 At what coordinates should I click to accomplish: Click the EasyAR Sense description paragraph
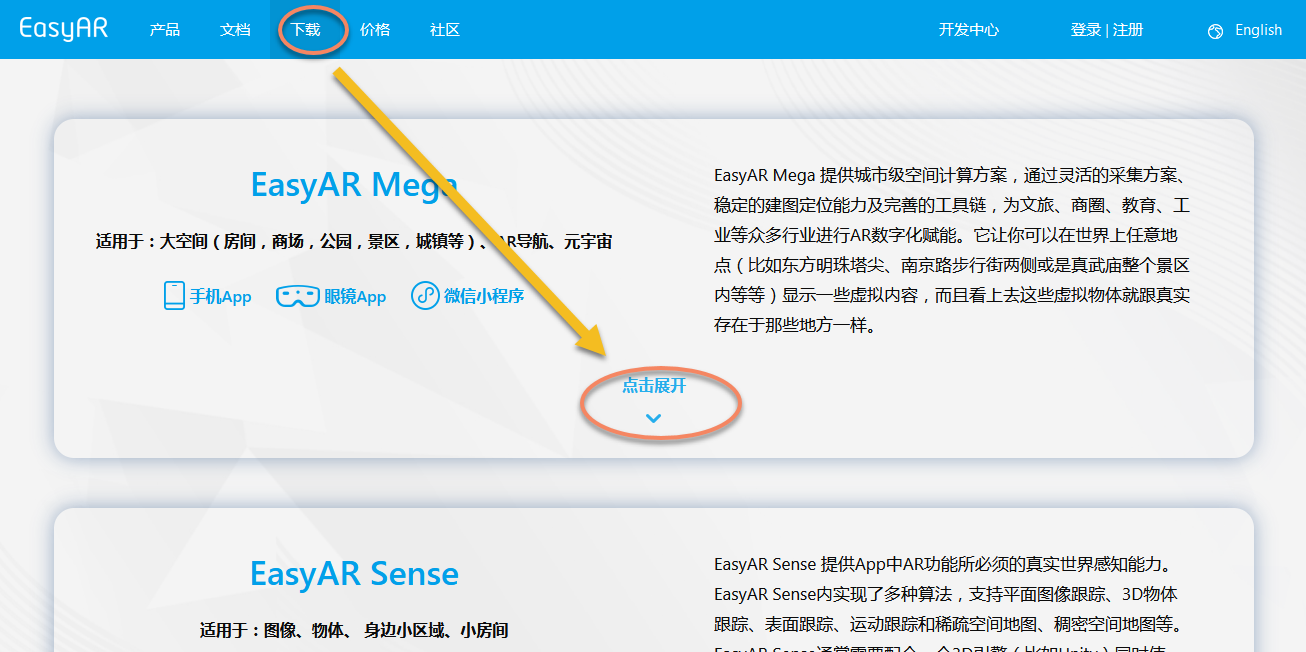[x=949, y=603]
